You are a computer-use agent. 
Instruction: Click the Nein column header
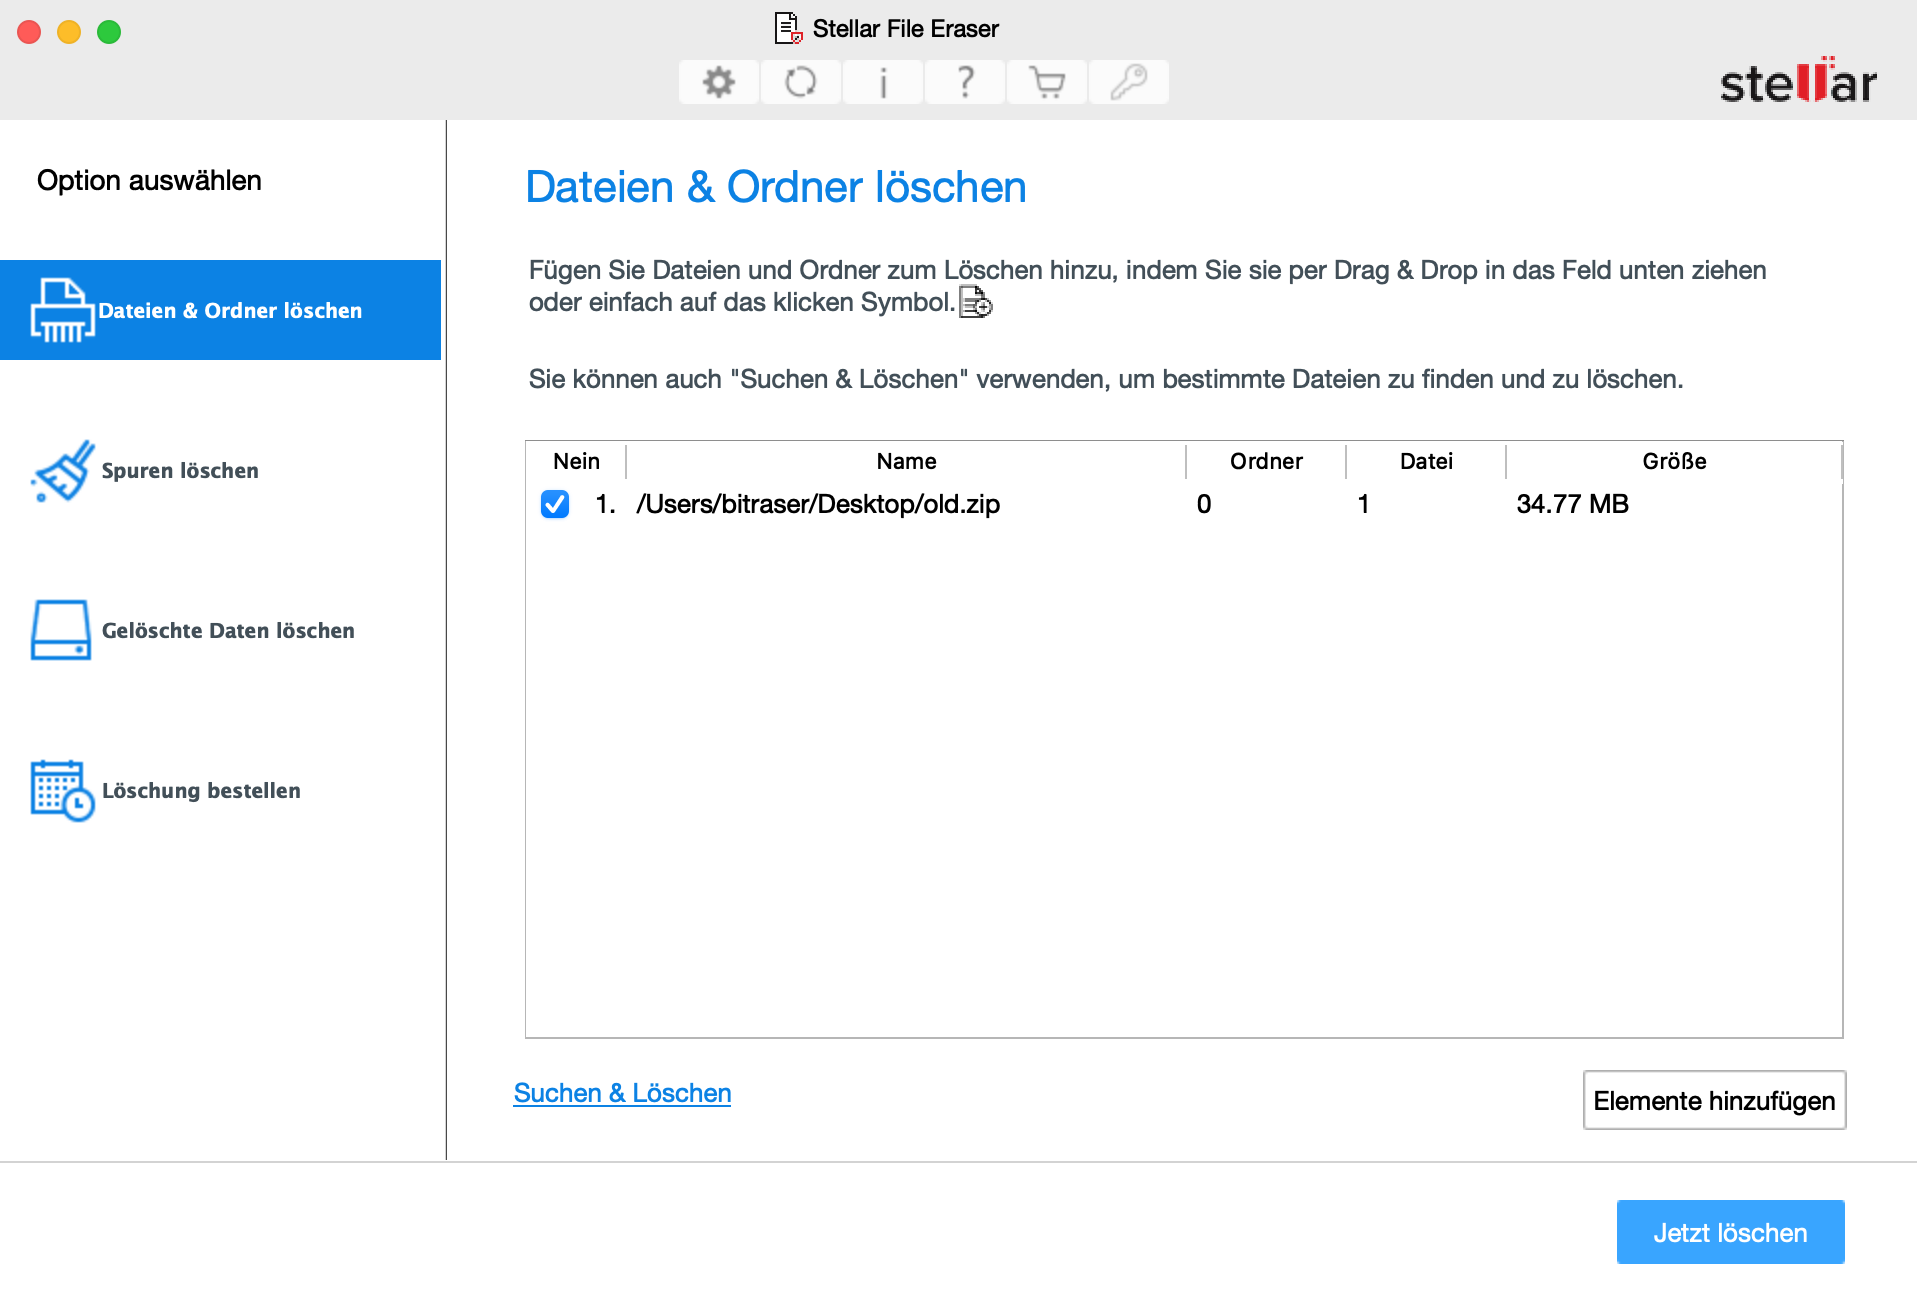pos(576,461)
